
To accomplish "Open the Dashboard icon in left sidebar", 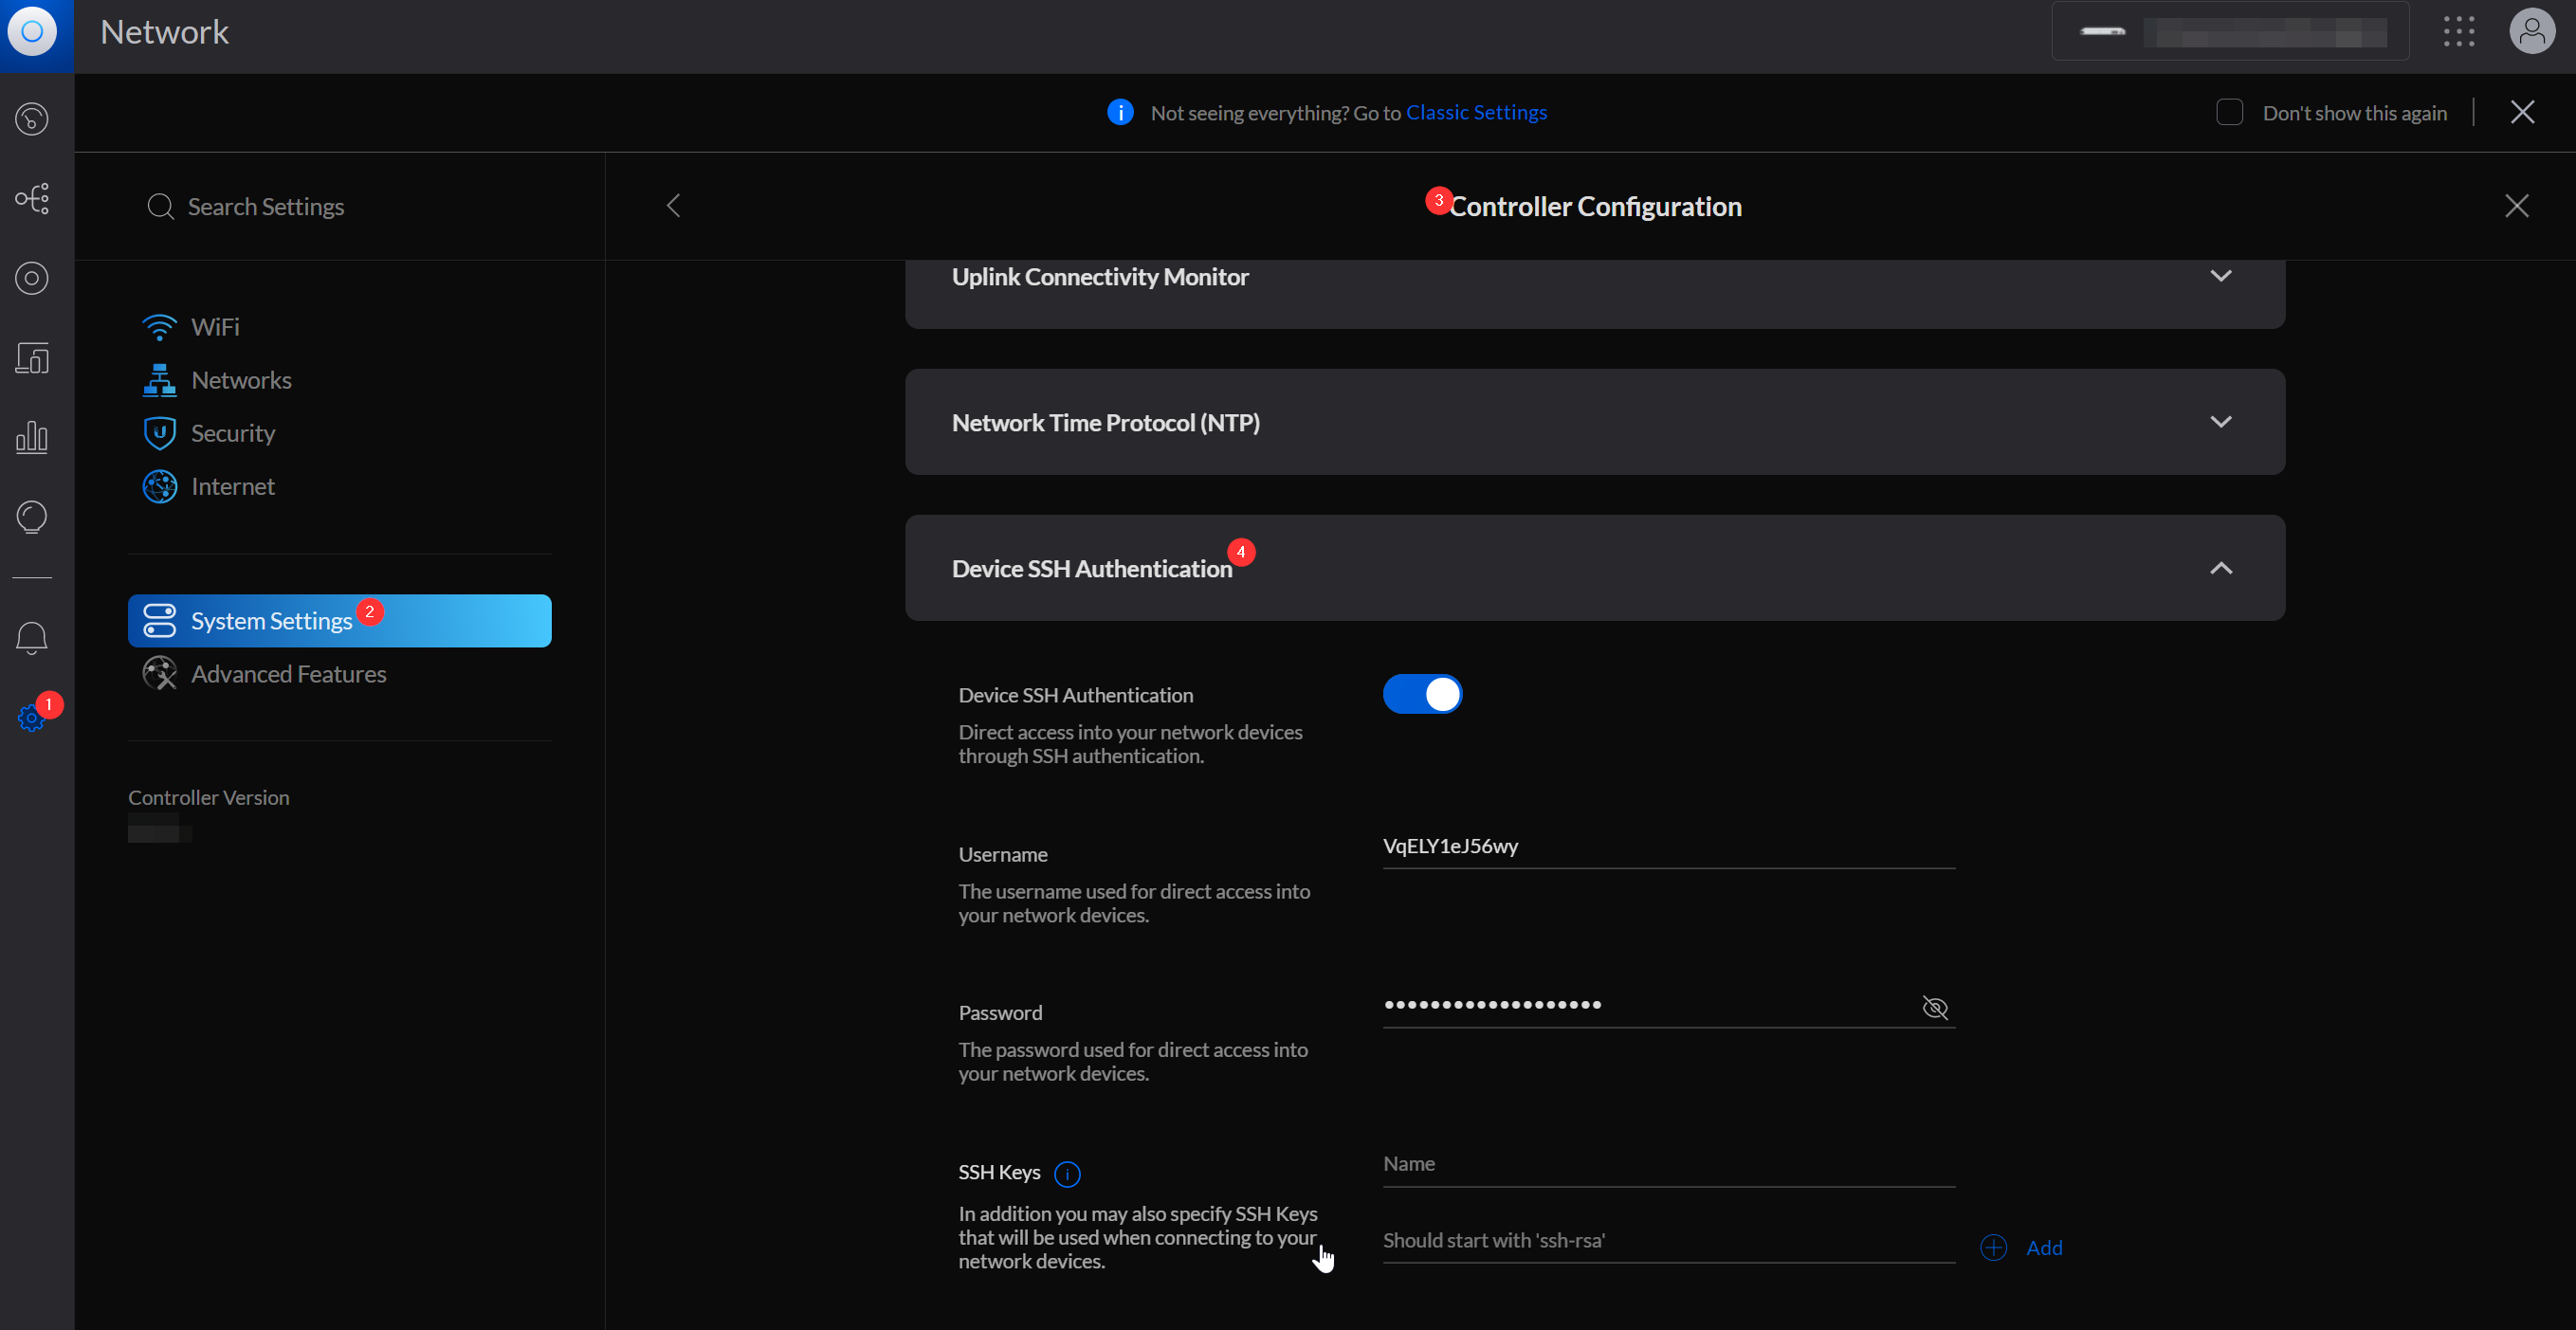I will click(x=32, y=119).
